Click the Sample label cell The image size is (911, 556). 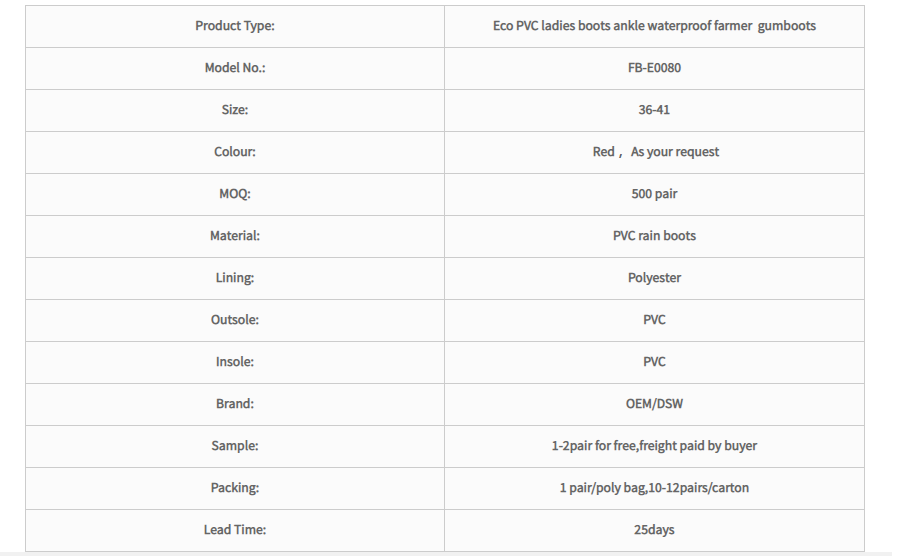click(235, 446)
